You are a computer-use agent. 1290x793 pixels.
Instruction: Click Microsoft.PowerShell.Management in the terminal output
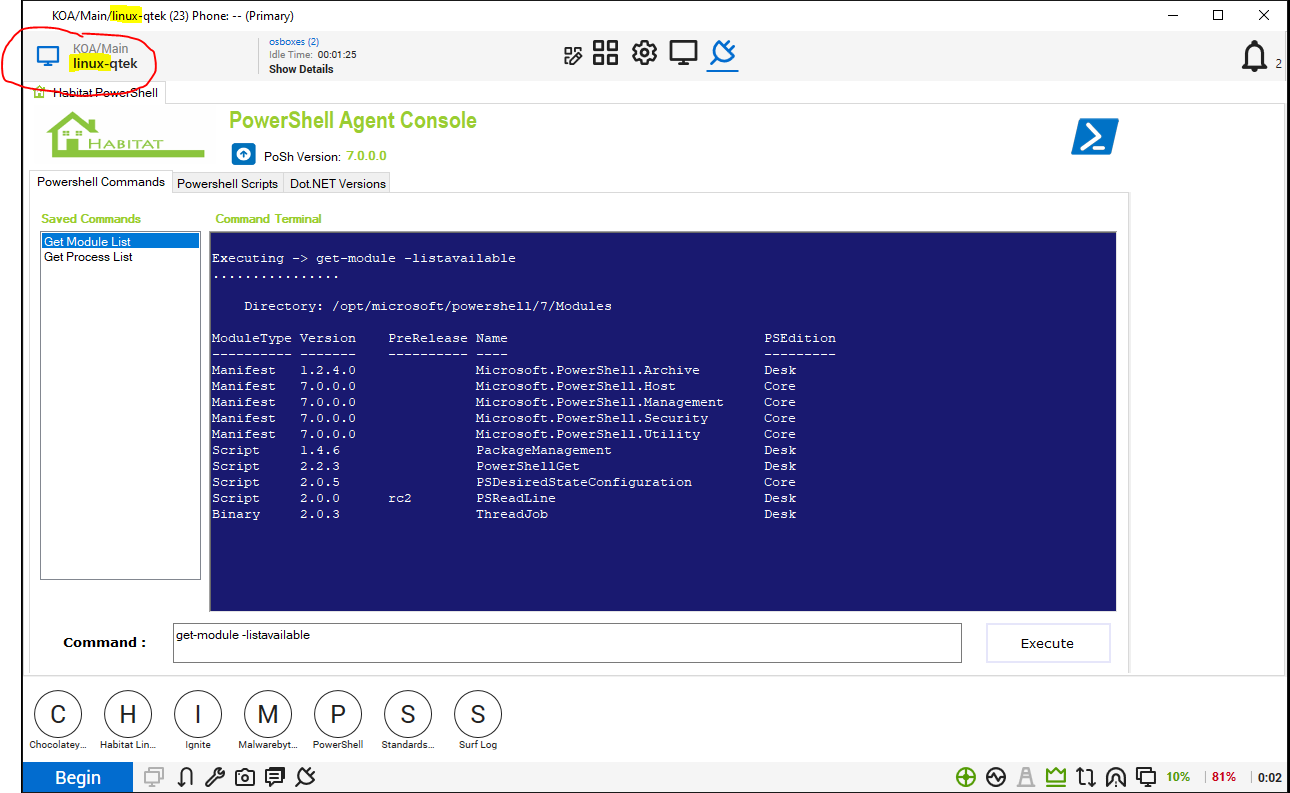(599, 402)
